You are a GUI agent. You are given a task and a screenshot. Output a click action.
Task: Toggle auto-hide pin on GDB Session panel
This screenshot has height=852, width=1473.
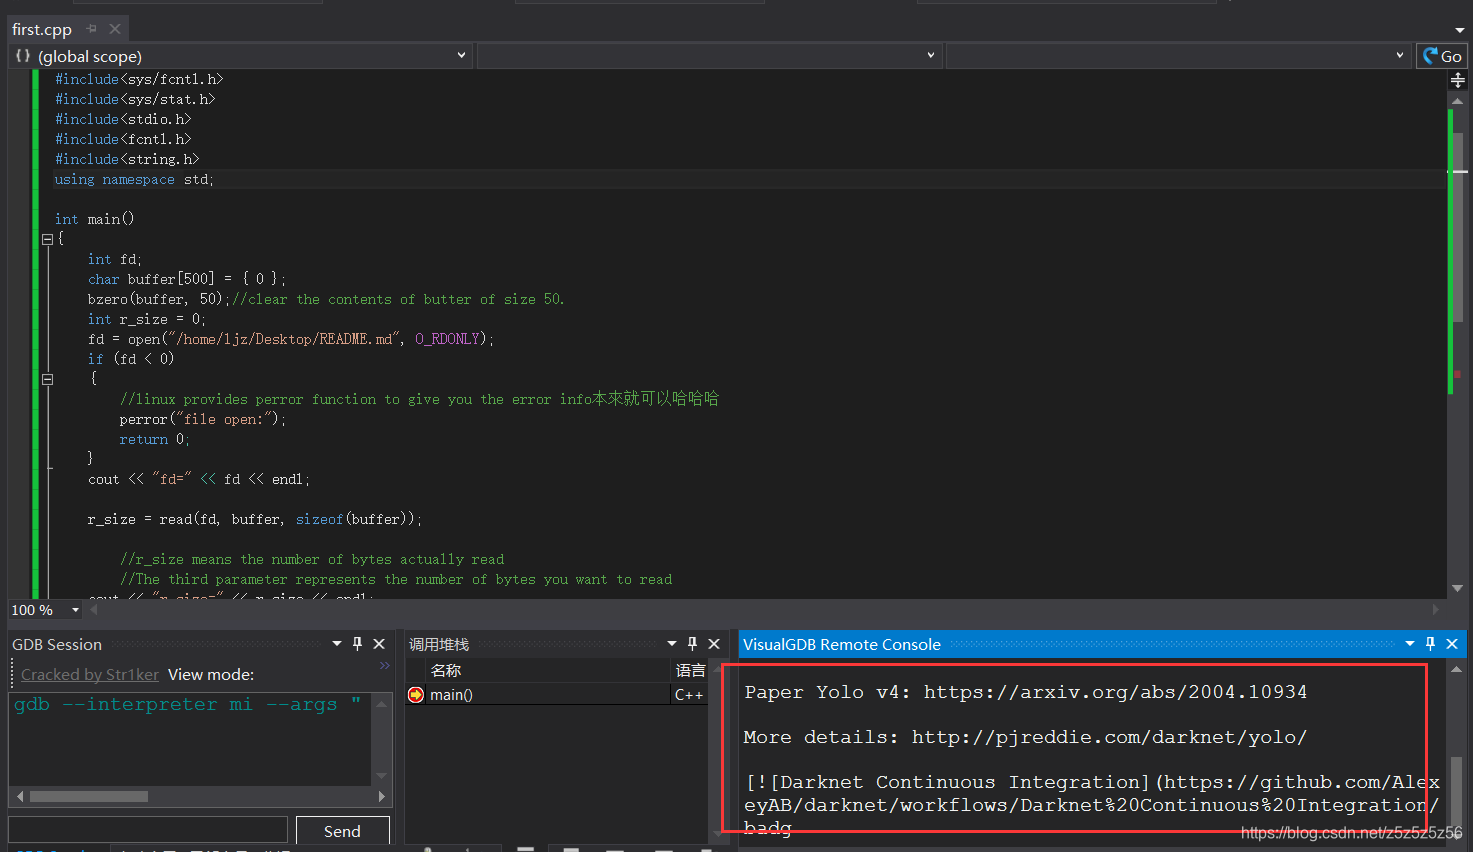(358, 644)
